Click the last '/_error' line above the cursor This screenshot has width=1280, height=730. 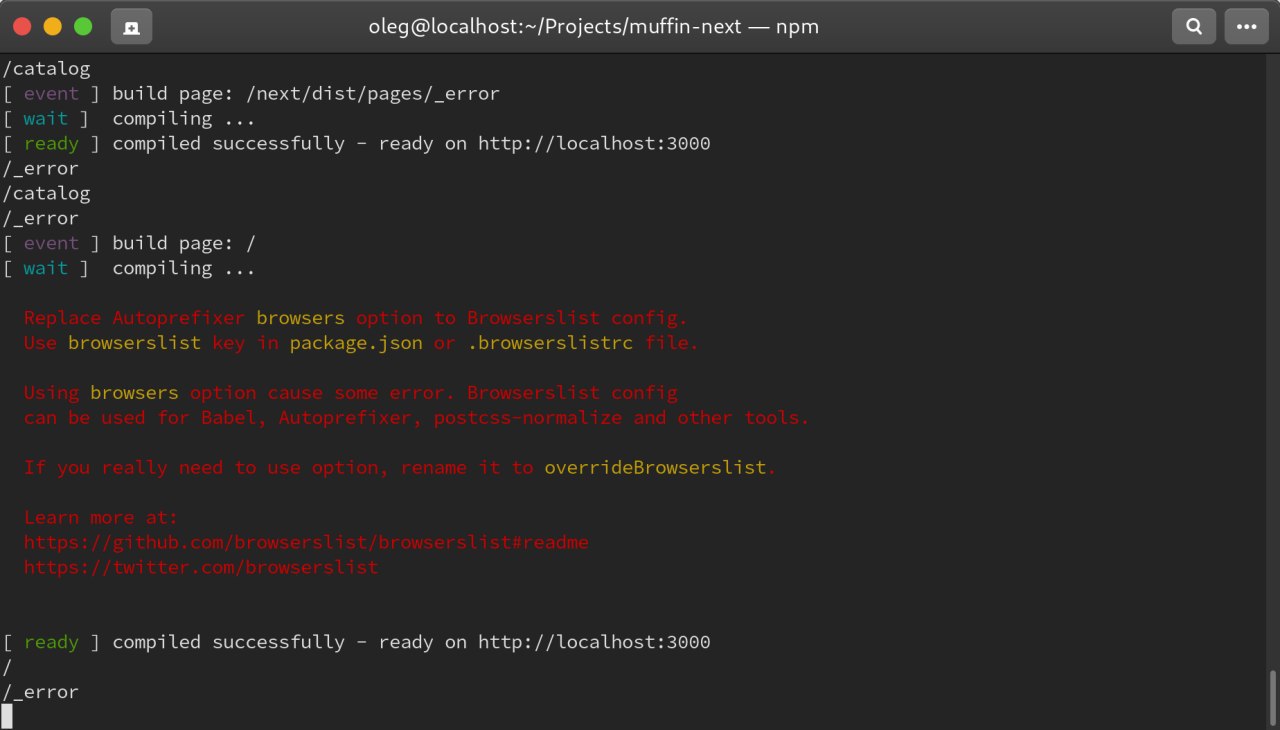point(40,692)
